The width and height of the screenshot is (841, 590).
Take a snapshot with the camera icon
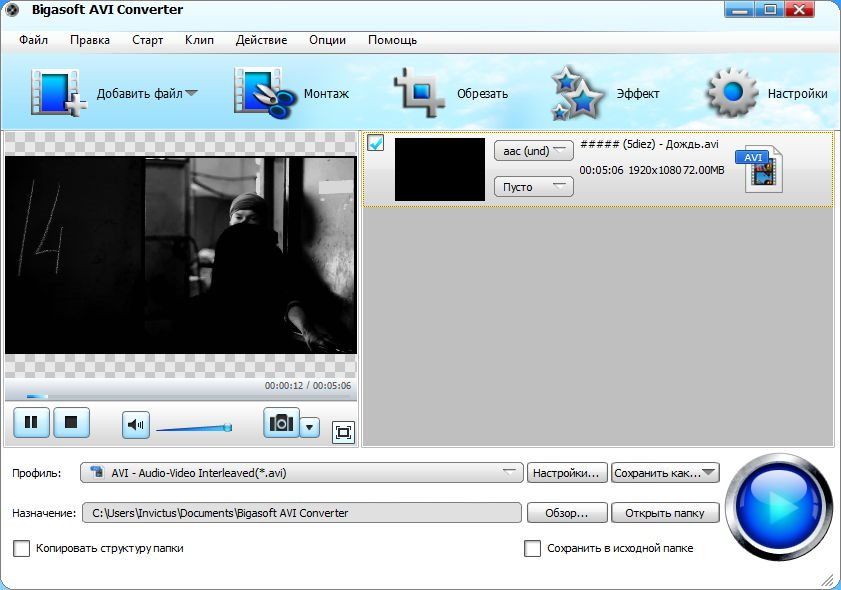pos(281,424)
